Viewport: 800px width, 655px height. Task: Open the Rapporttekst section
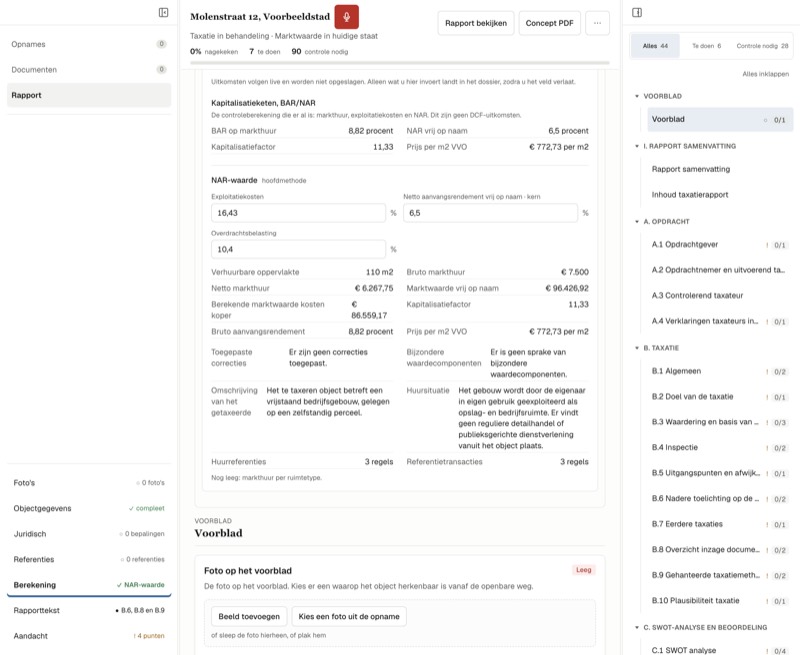[x=89, y=610]
